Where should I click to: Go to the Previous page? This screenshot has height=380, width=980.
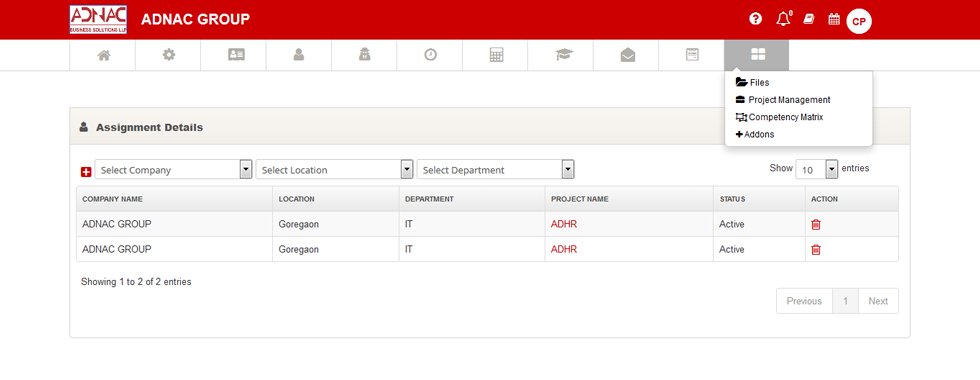[804, 301]
